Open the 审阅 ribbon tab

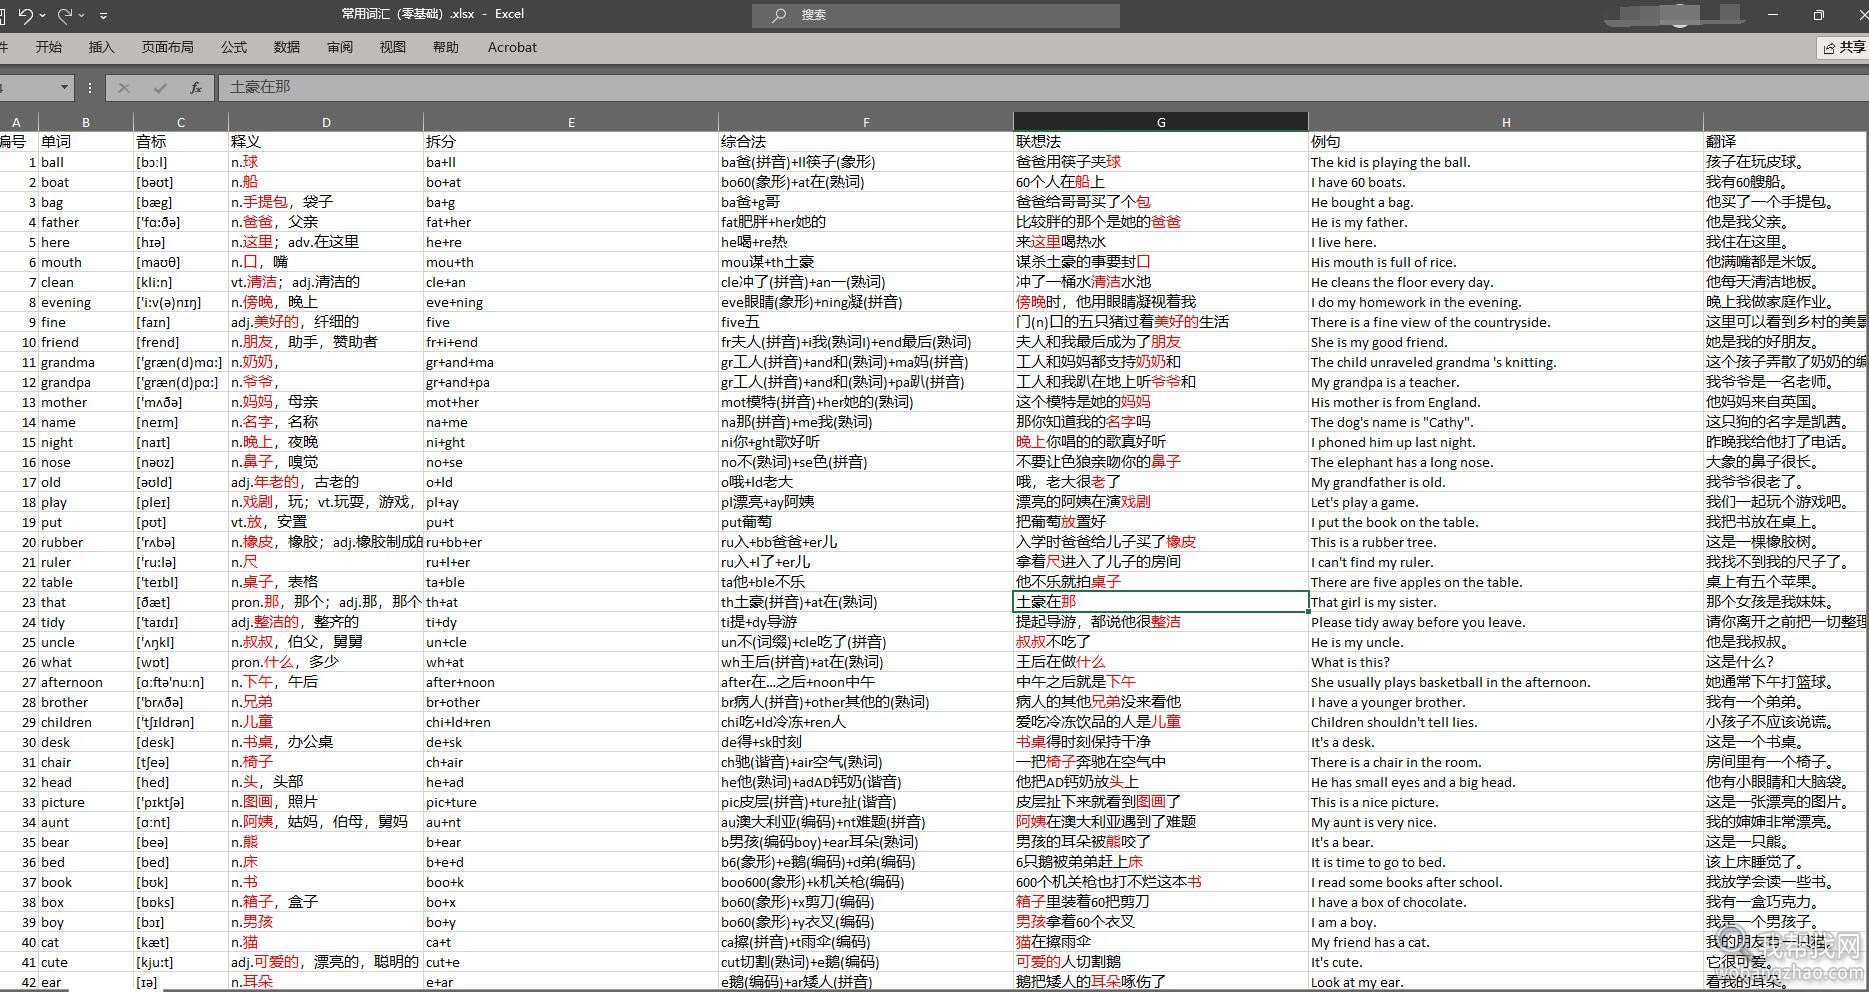click(x=340, y=47)
